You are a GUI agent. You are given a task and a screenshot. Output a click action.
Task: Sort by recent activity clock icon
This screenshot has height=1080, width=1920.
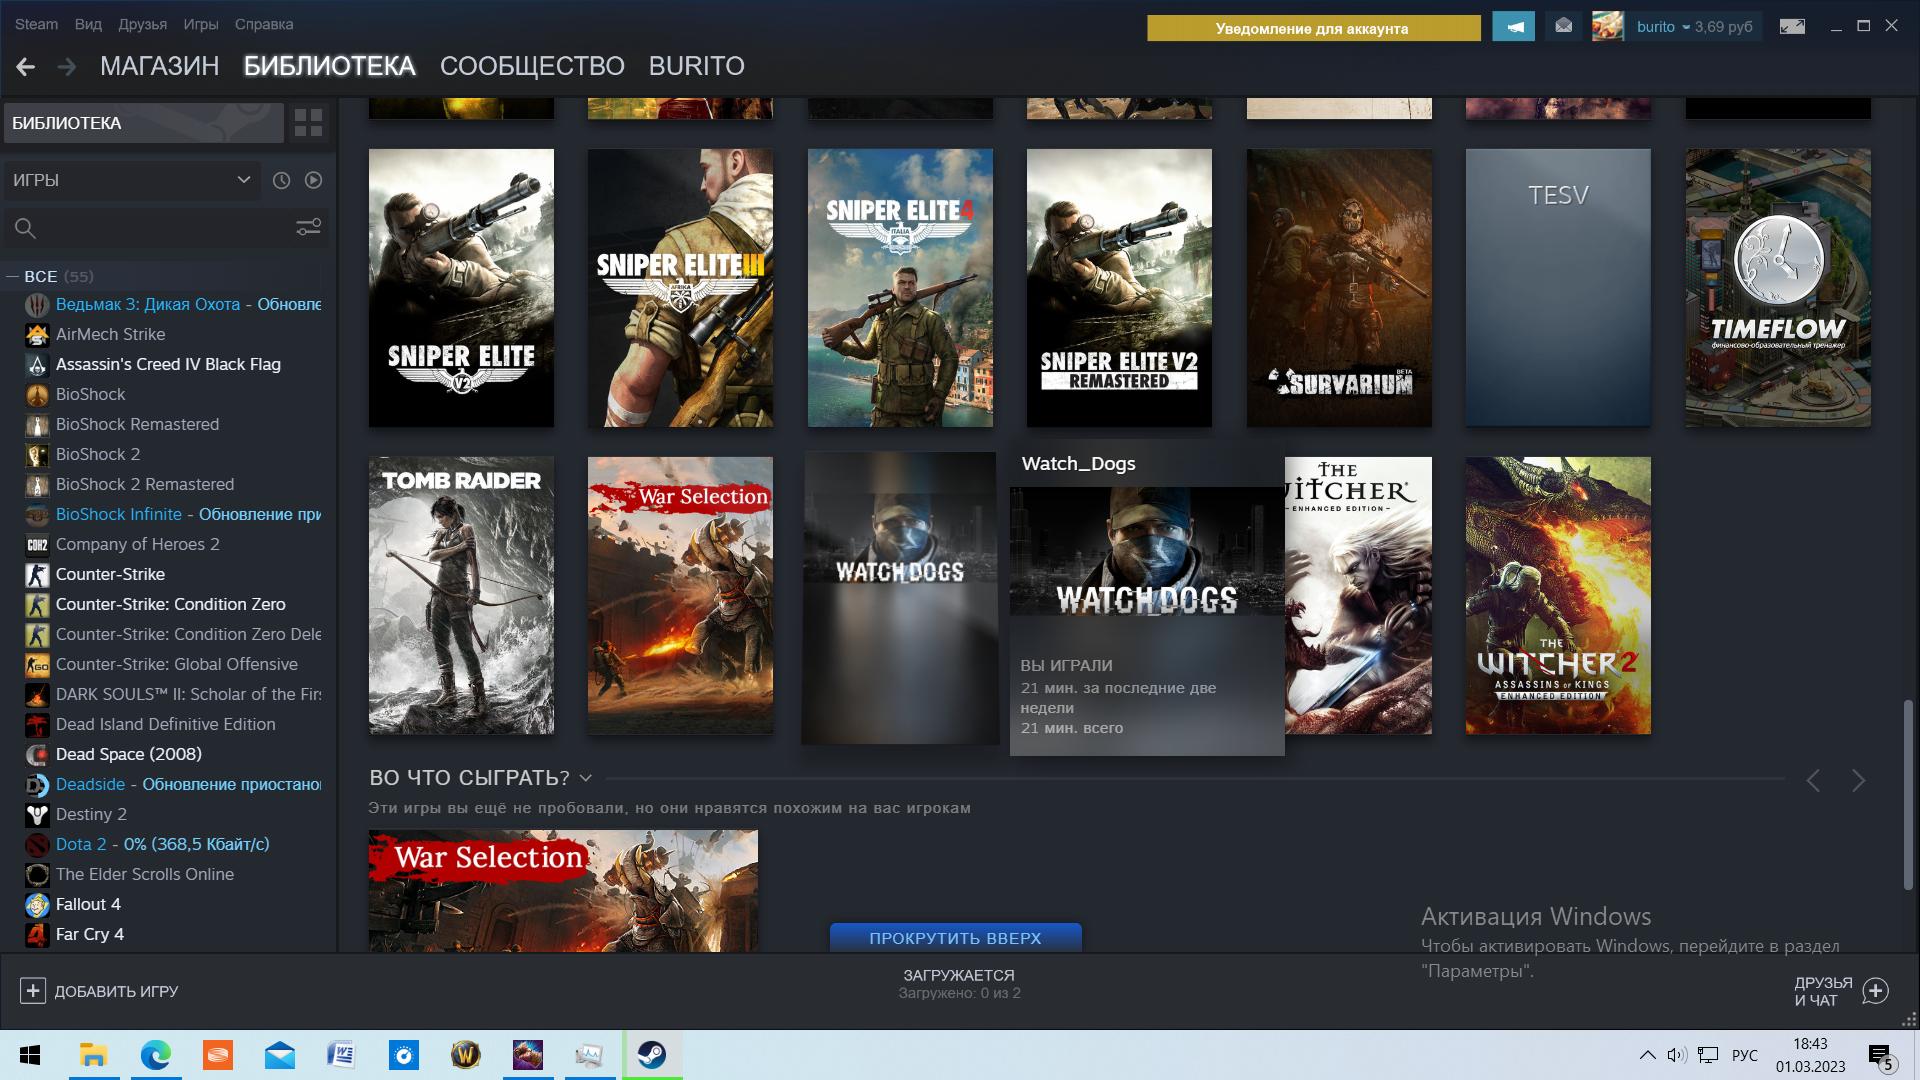coord(282,181)
